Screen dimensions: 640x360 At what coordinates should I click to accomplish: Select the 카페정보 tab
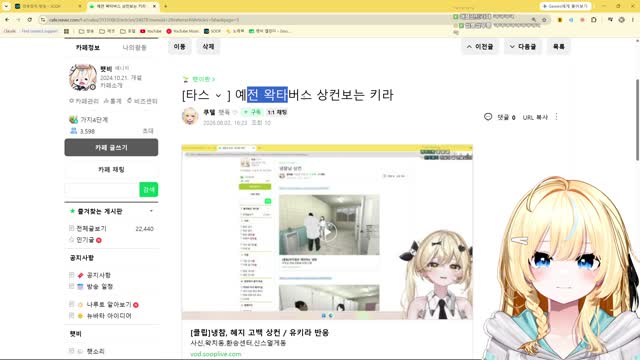(x=88, y=47)
